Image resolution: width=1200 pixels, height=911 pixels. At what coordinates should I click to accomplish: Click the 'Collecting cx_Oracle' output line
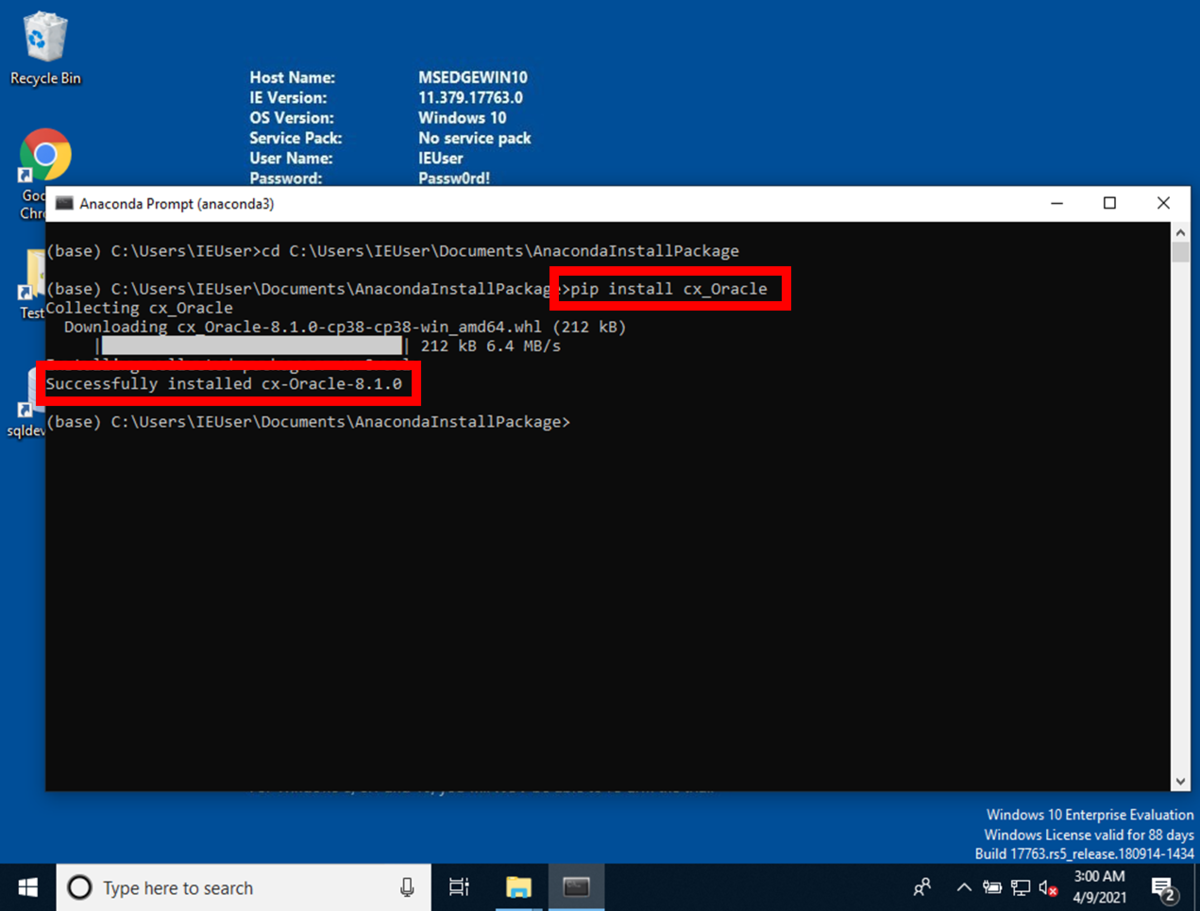(x=139, y=308)
